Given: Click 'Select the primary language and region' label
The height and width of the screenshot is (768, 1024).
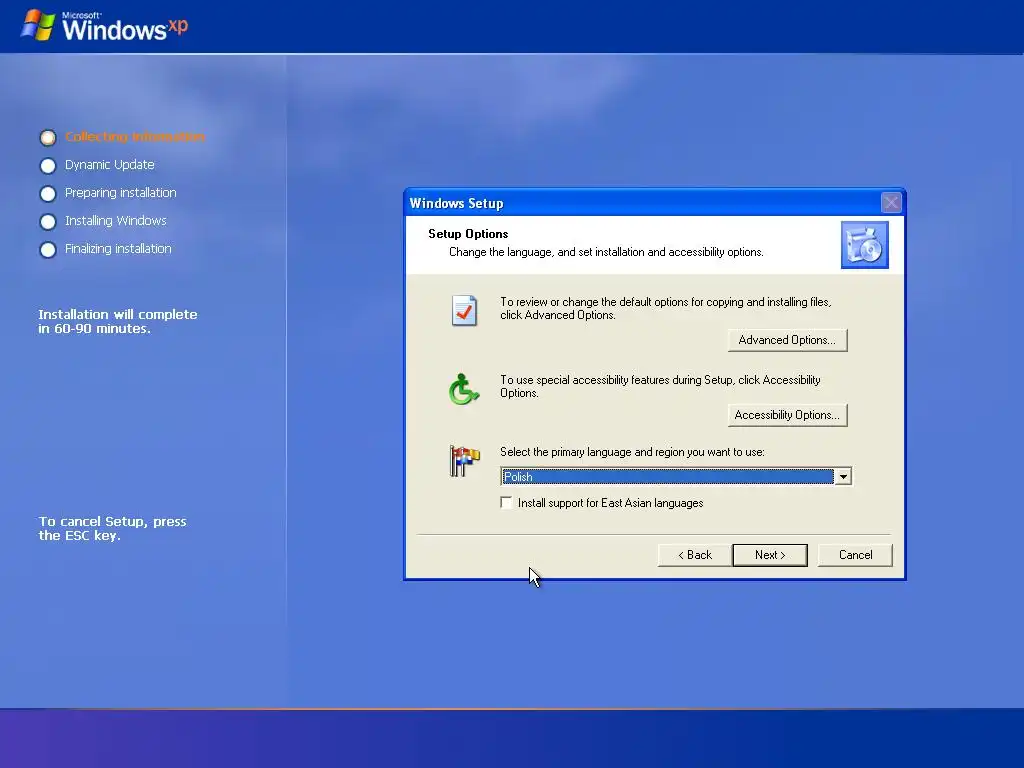Looking at the screenshot, I should point(632,452).
